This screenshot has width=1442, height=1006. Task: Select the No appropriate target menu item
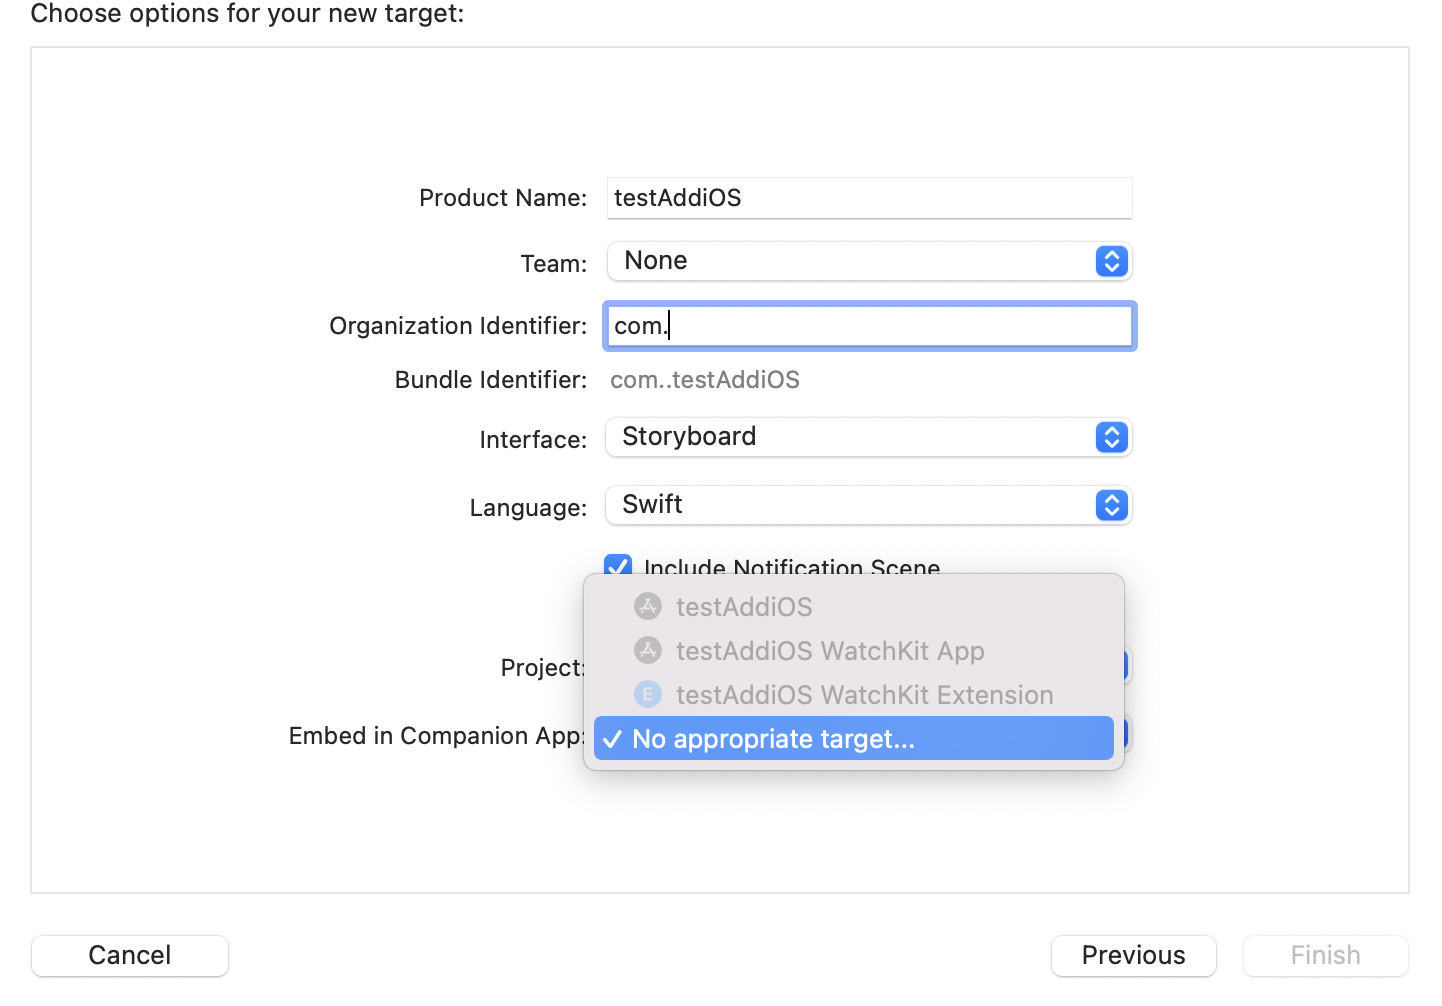coord(773,739)
